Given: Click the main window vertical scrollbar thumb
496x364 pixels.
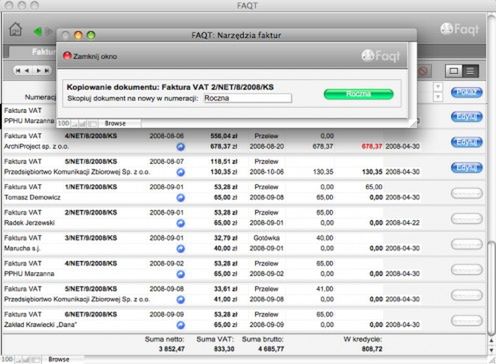Looking at the screenshot, I should 491,288.
